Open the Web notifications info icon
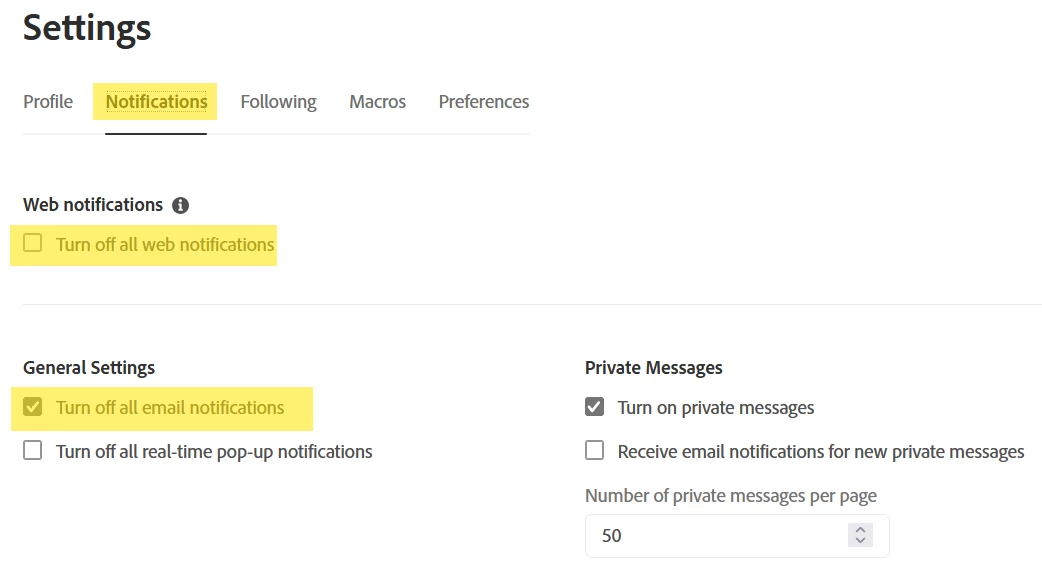The width and height of the screenshot is (1042, 584). pos(180,205)
